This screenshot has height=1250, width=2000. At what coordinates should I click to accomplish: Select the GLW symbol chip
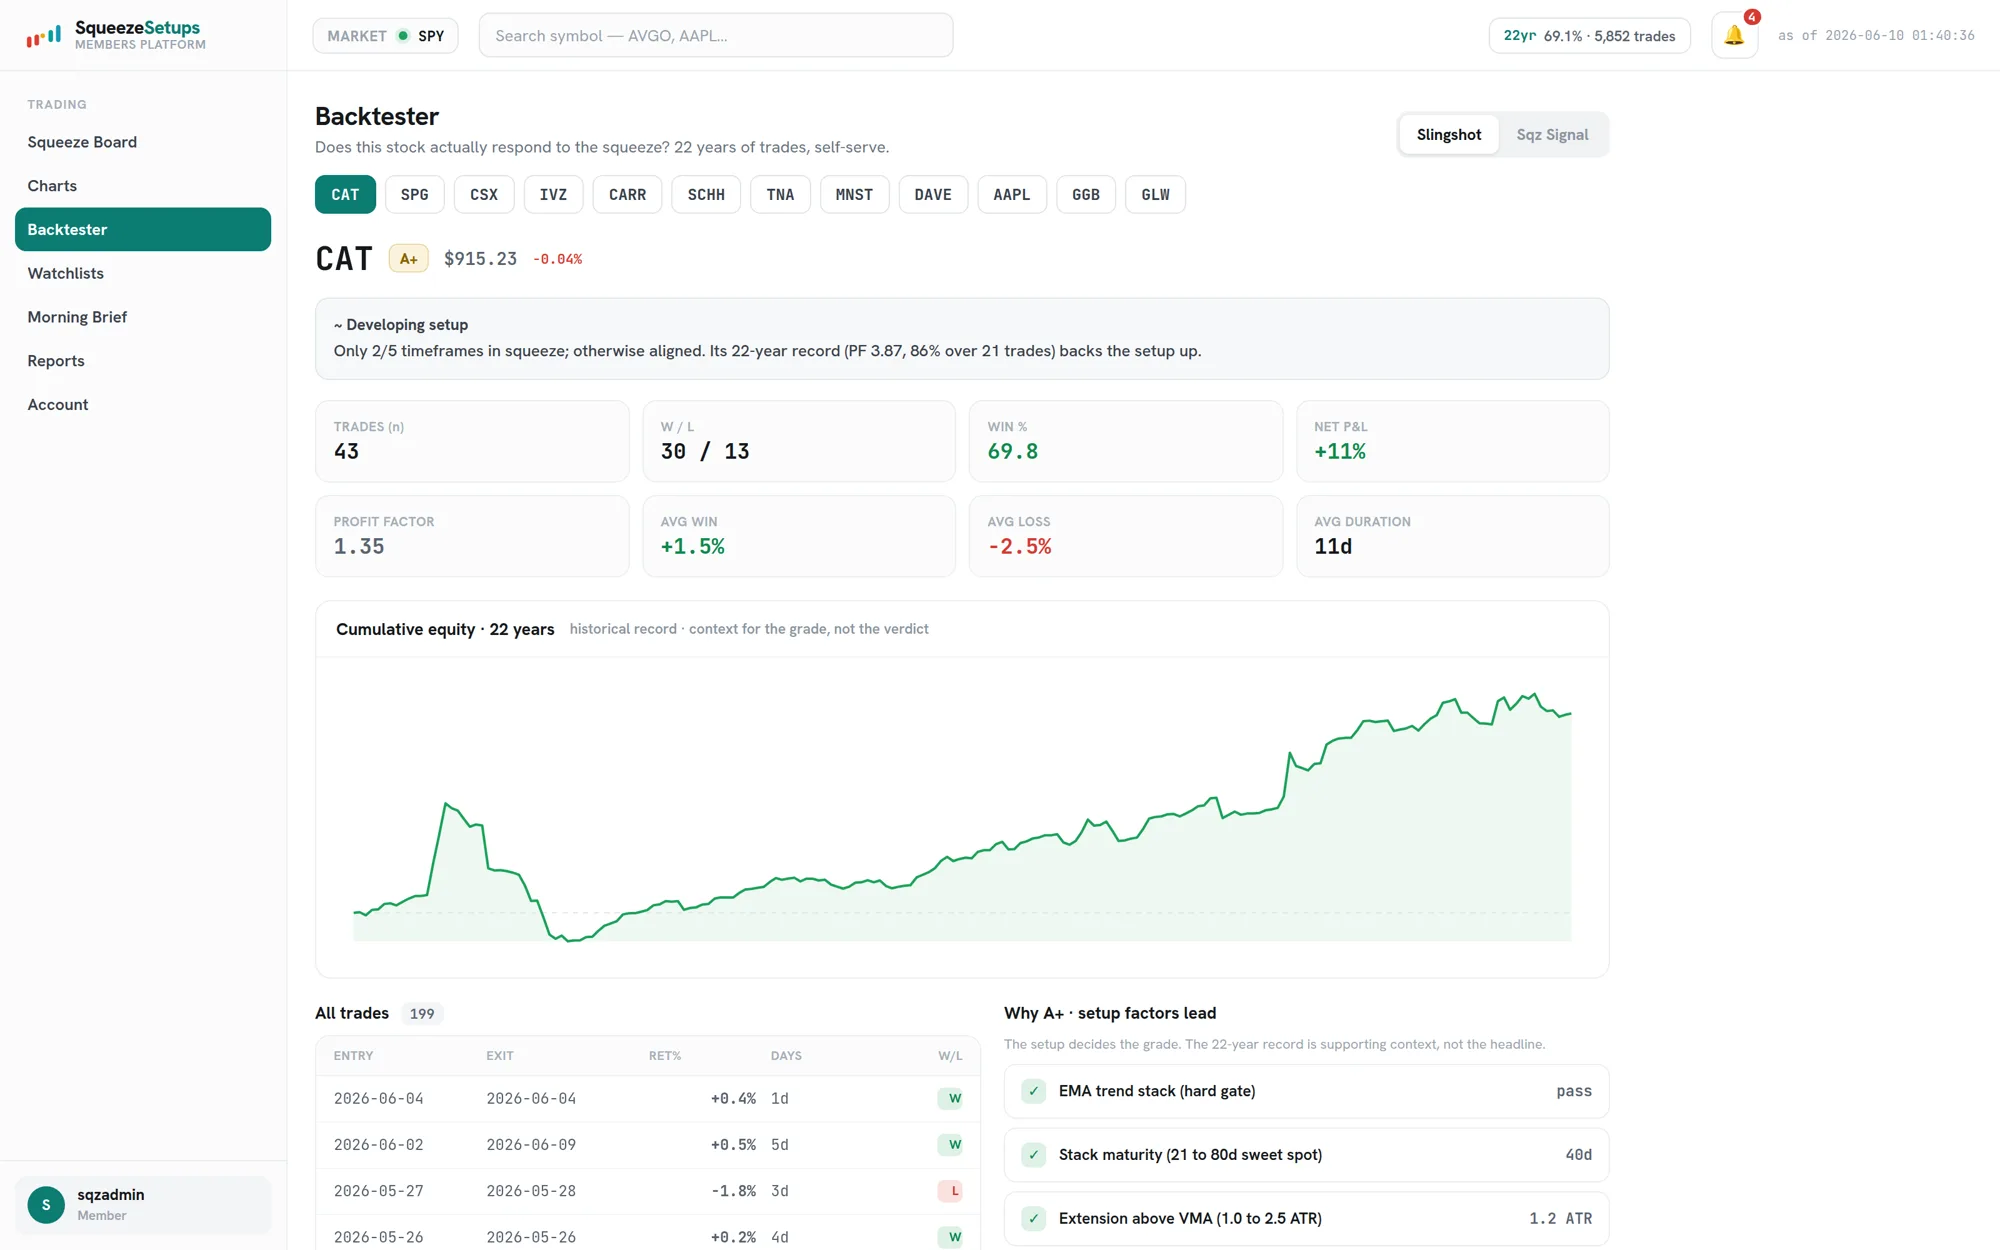pyautogui.click(x=1155, y=194)
